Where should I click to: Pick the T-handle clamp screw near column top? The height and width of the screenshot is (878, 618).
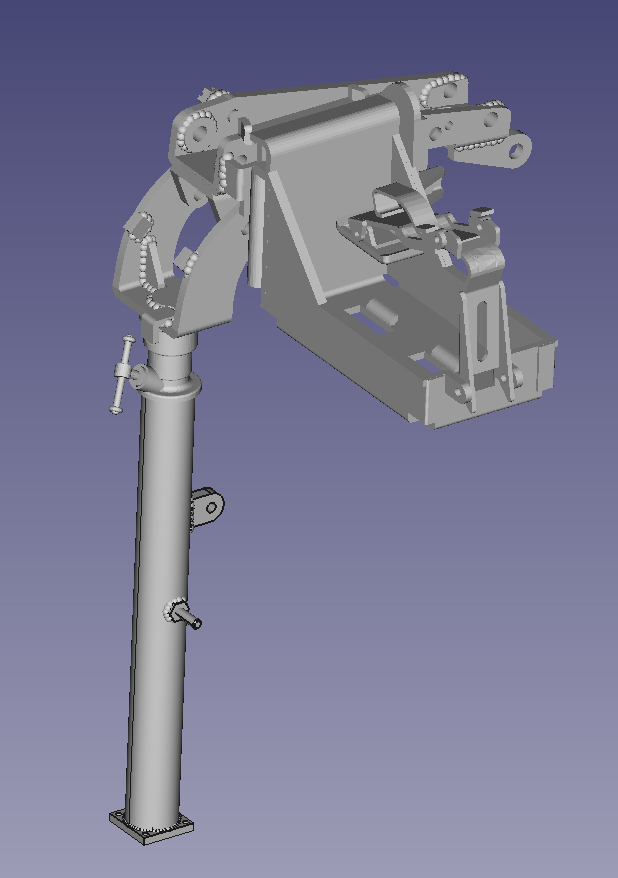(123, 374)
